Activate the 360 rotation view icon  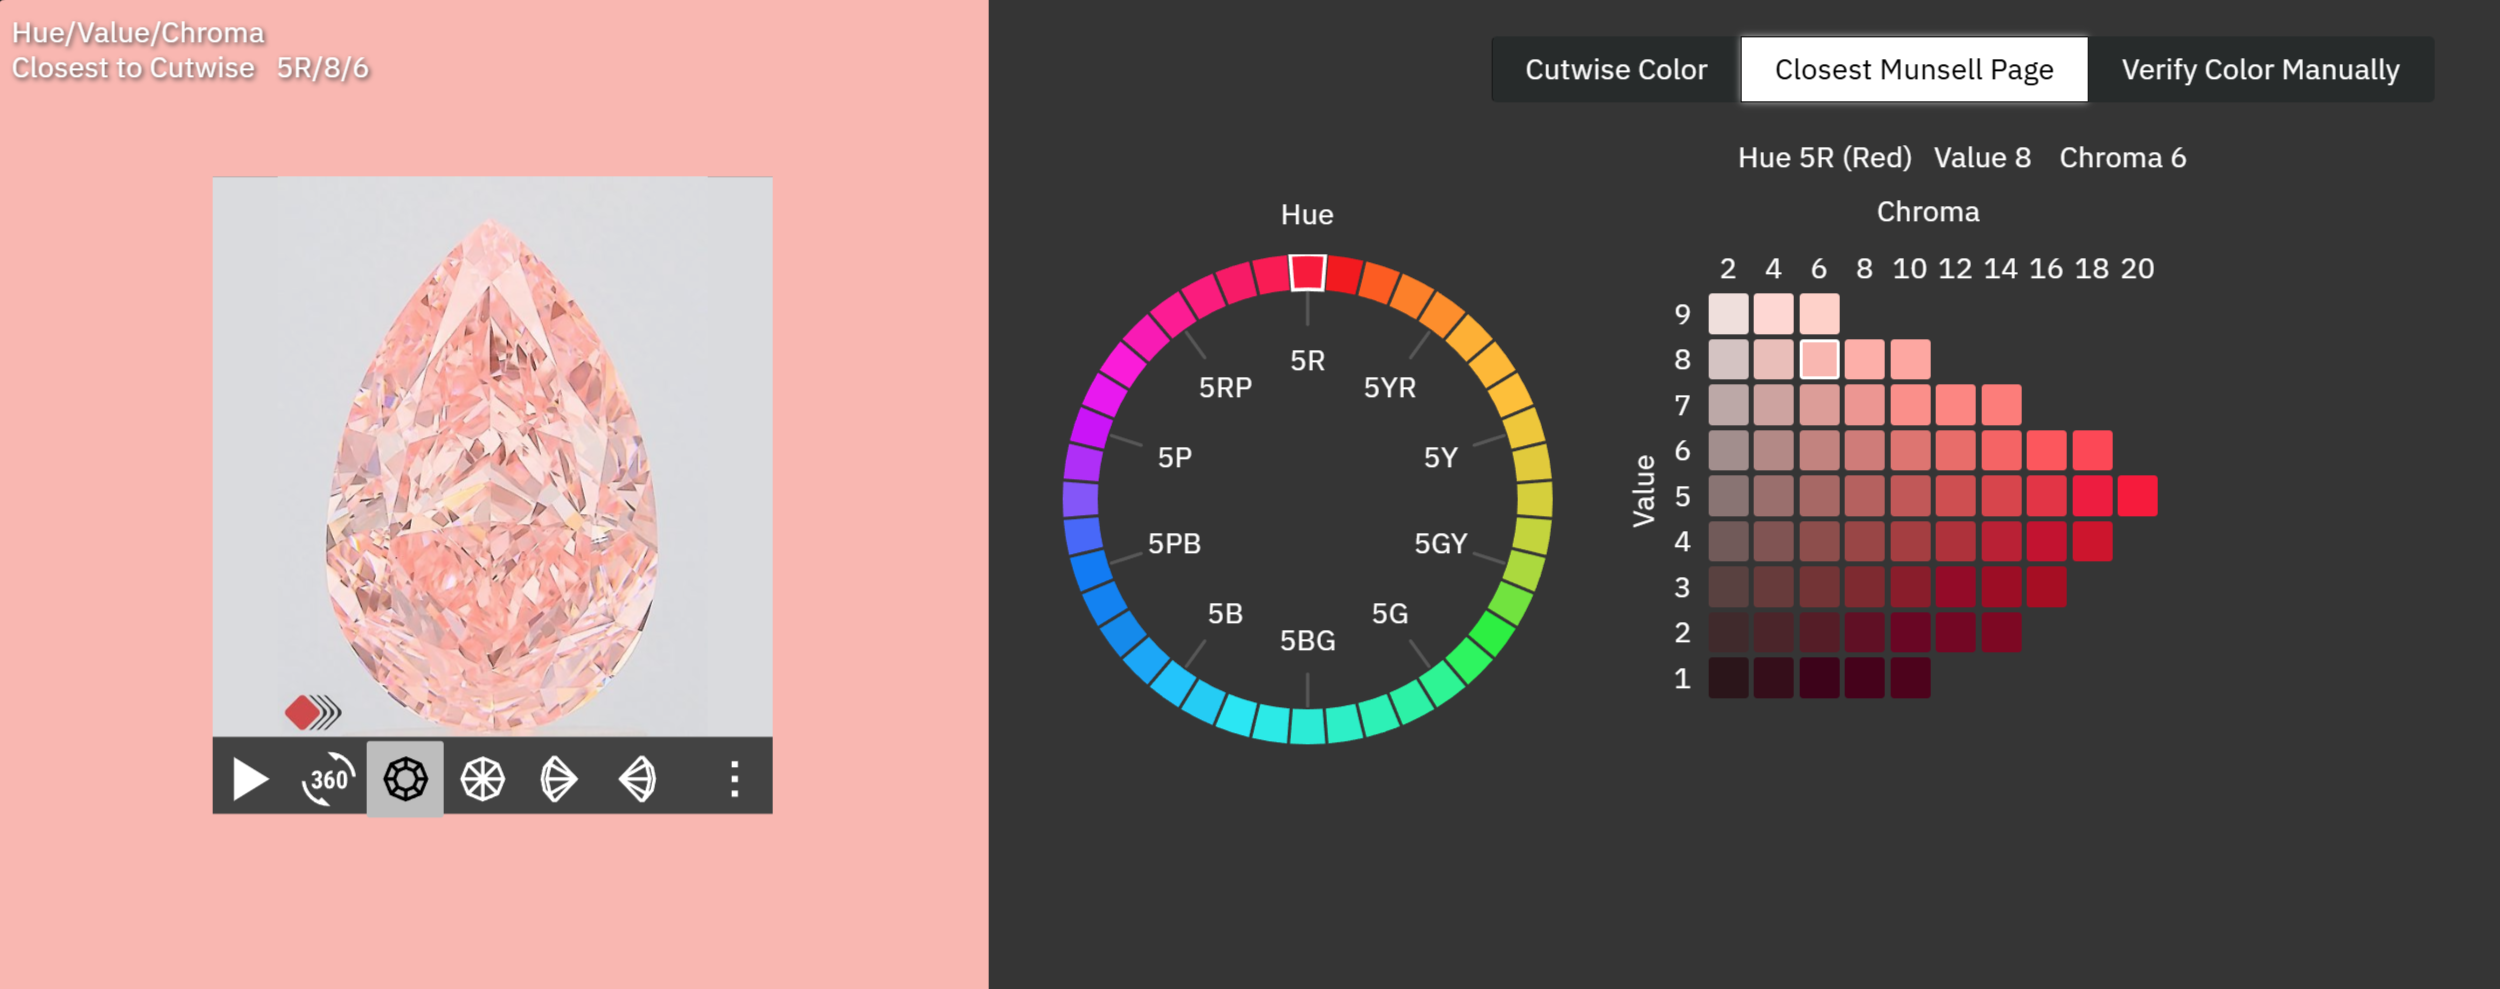(328, 779)
